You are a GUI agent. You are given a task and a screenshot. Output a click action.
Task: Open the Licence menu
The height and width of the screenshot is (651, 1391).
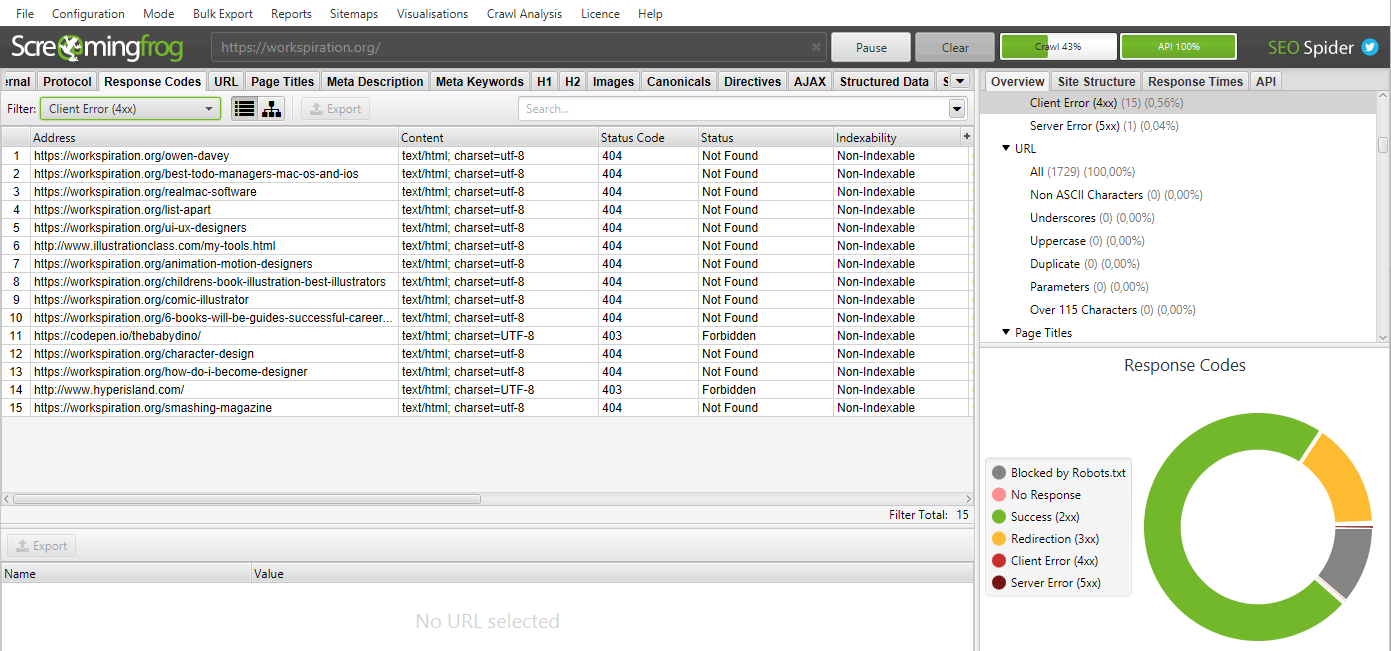click(x=600, y=14)
